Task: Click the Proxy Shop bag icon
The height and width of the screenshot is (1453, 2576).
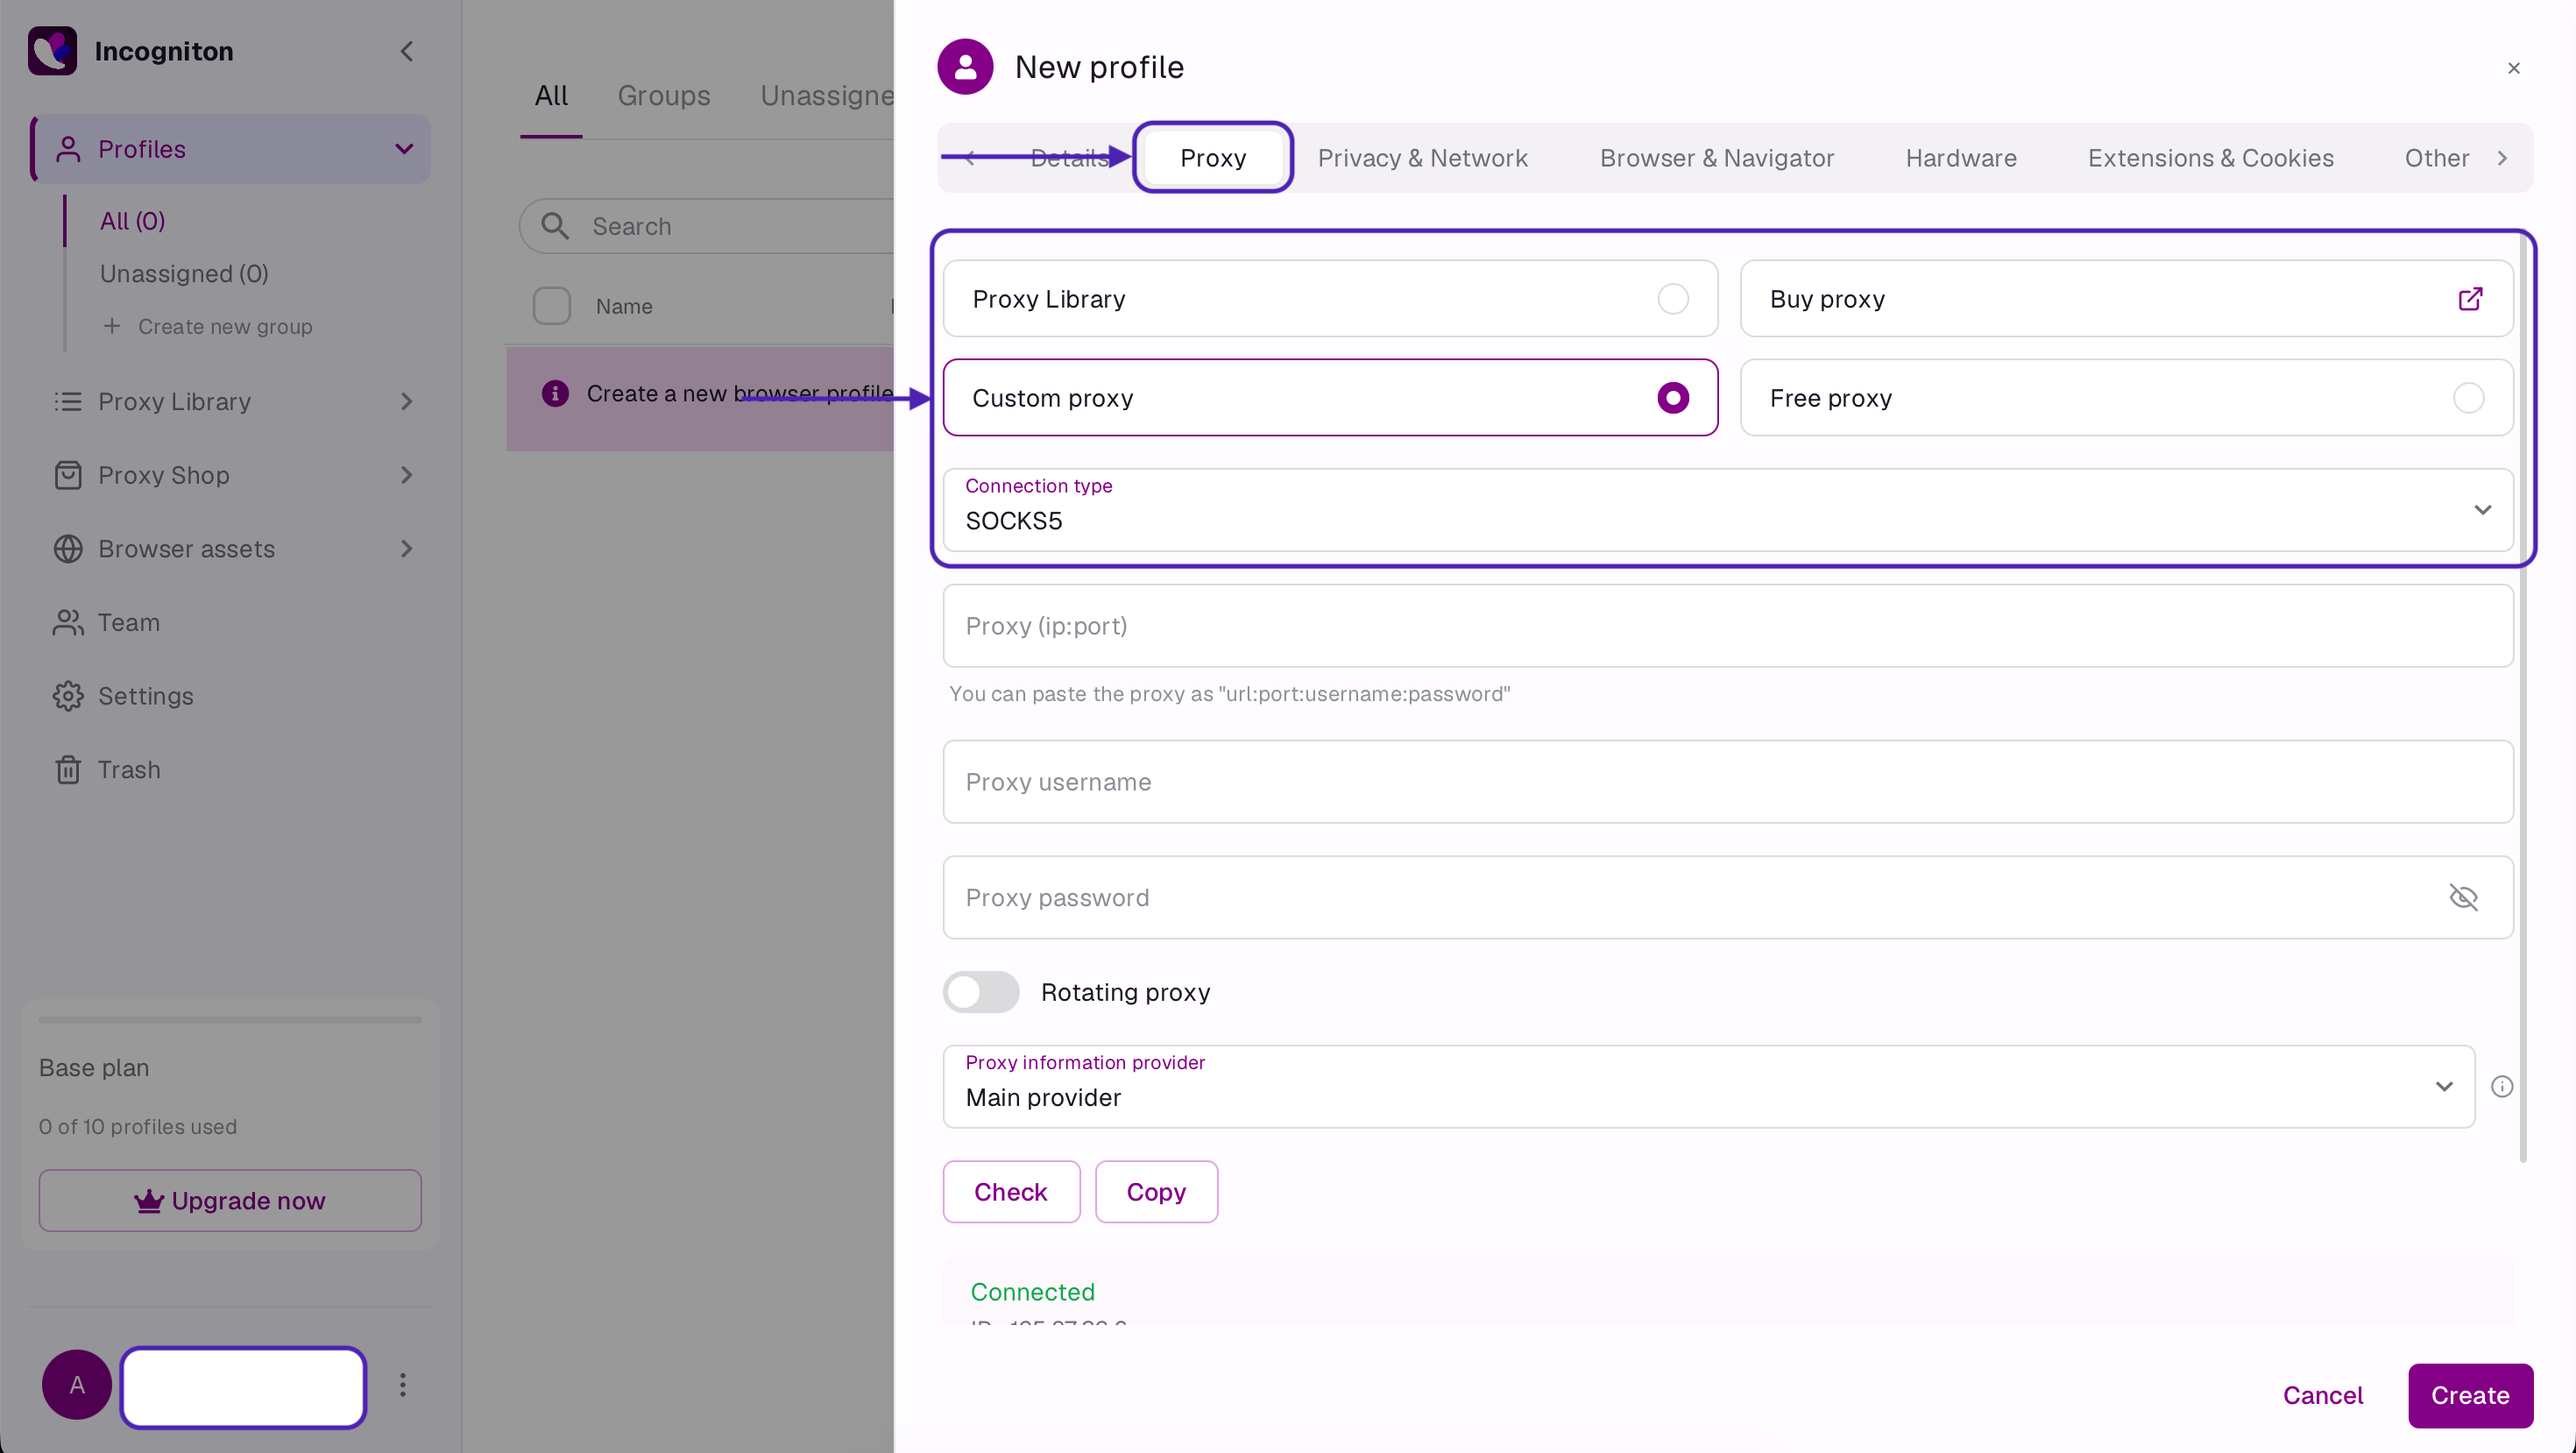Action: pos(68,475)
